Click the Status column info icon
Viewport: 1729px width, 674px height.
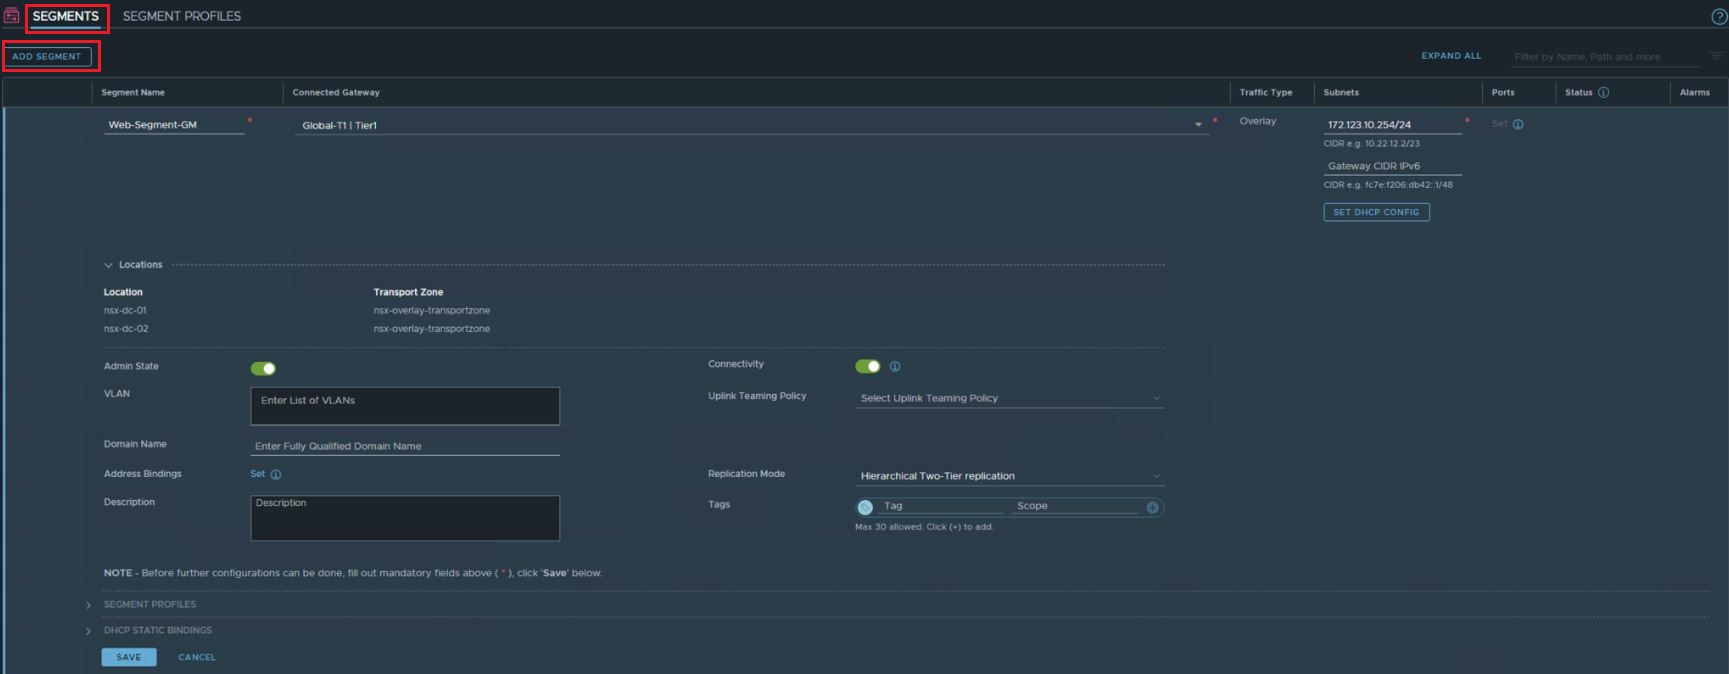[1603, 92]
